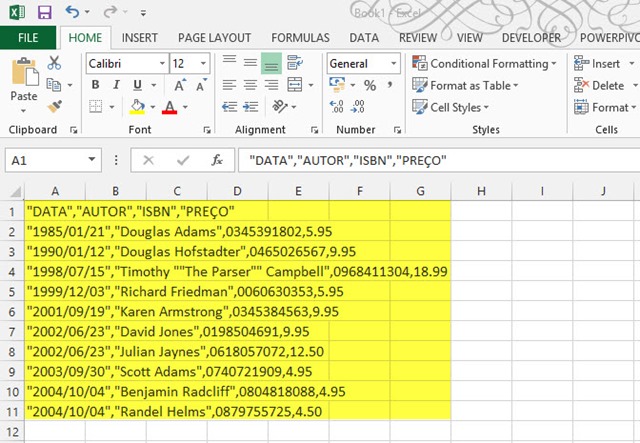
Task: Click the Paste clipboard icon
Action: pyautogui.click(x=24, y=72)
